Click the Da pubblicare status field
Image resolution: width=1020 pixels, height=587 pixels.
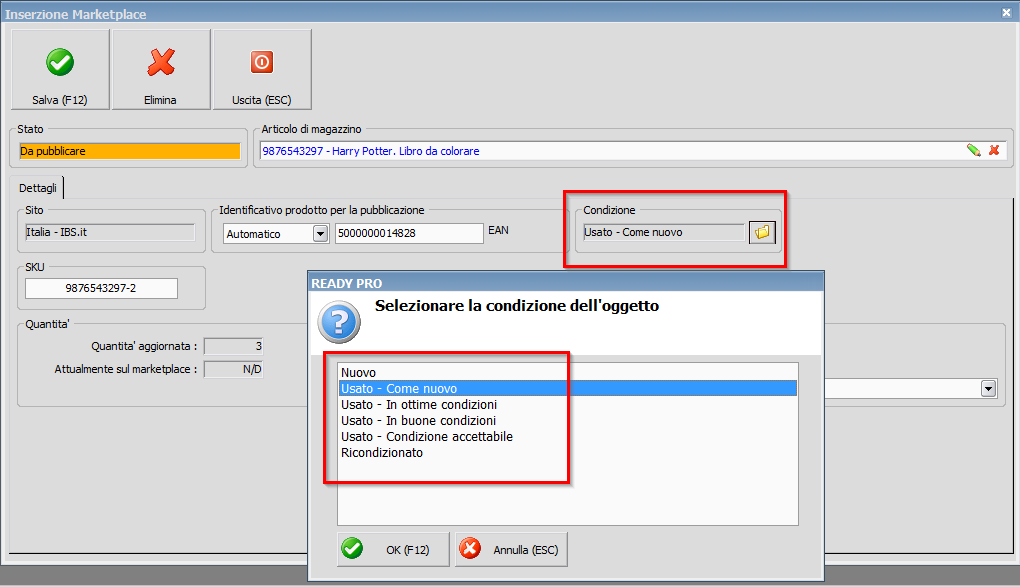(129, 151)
